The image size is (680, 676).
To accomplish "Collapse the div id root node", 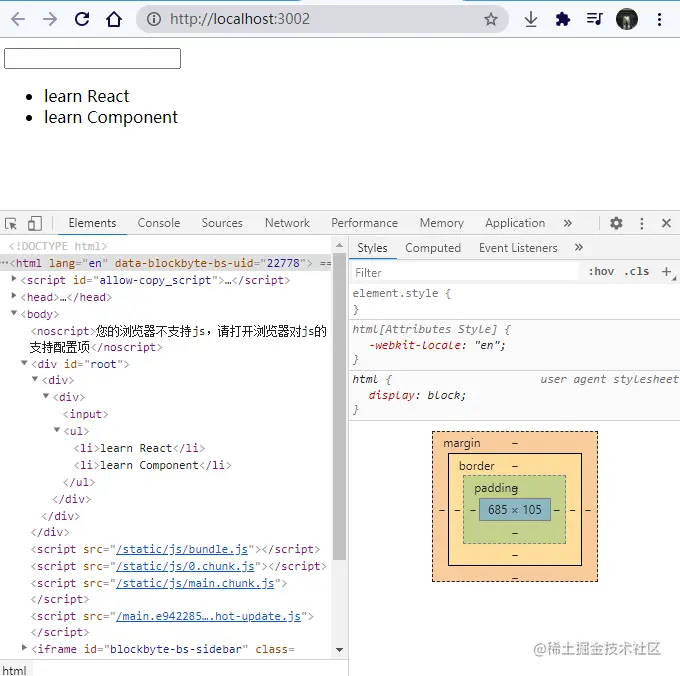I will (x=25, y=362).
